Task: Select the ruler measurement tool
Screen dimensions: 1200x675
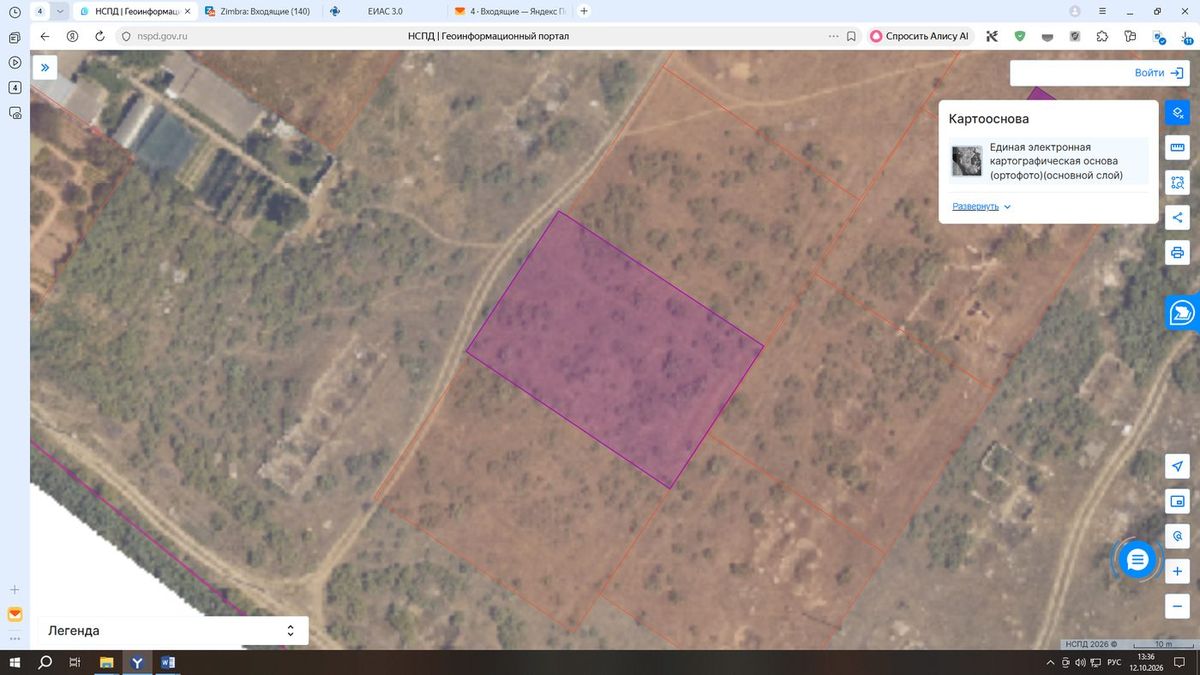Action: click(1178, 148)
